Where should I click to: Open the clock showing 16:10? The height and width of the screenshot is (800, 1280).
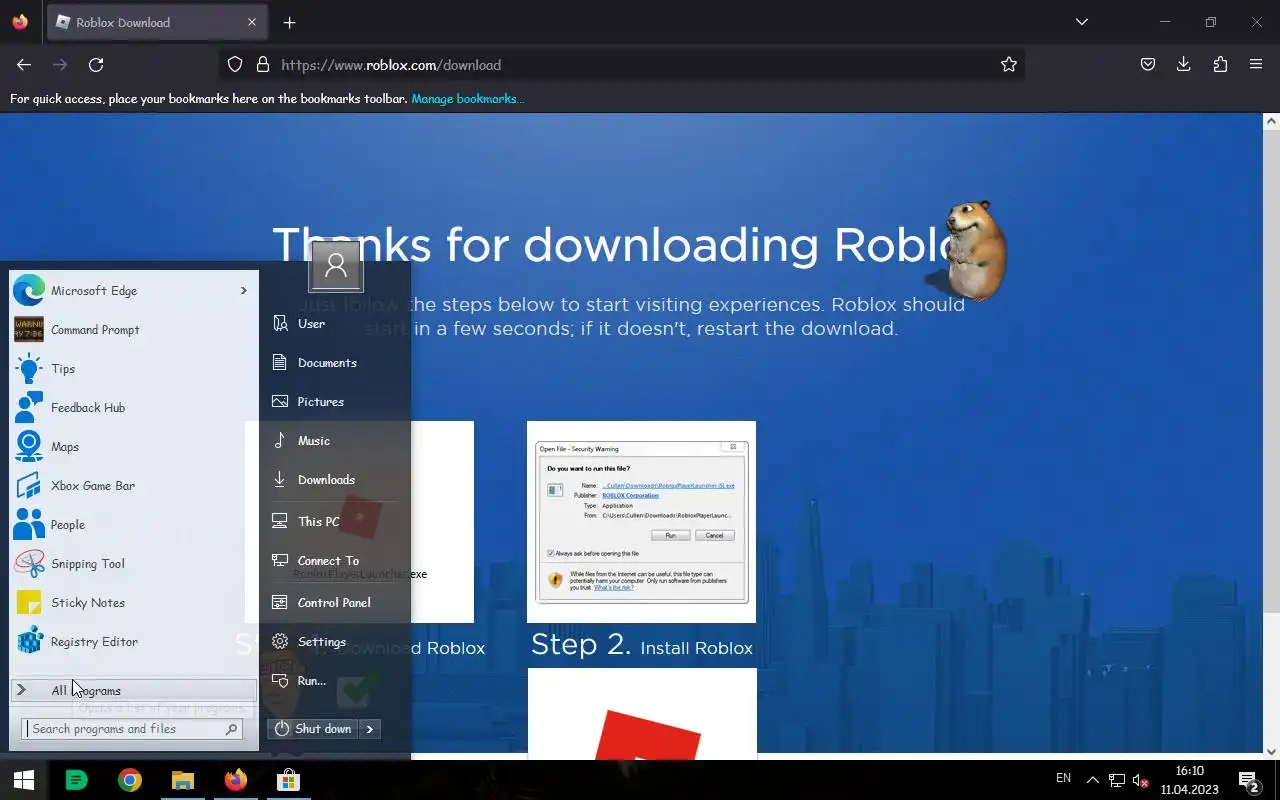pyautogui.click(x=1189, y=780)
